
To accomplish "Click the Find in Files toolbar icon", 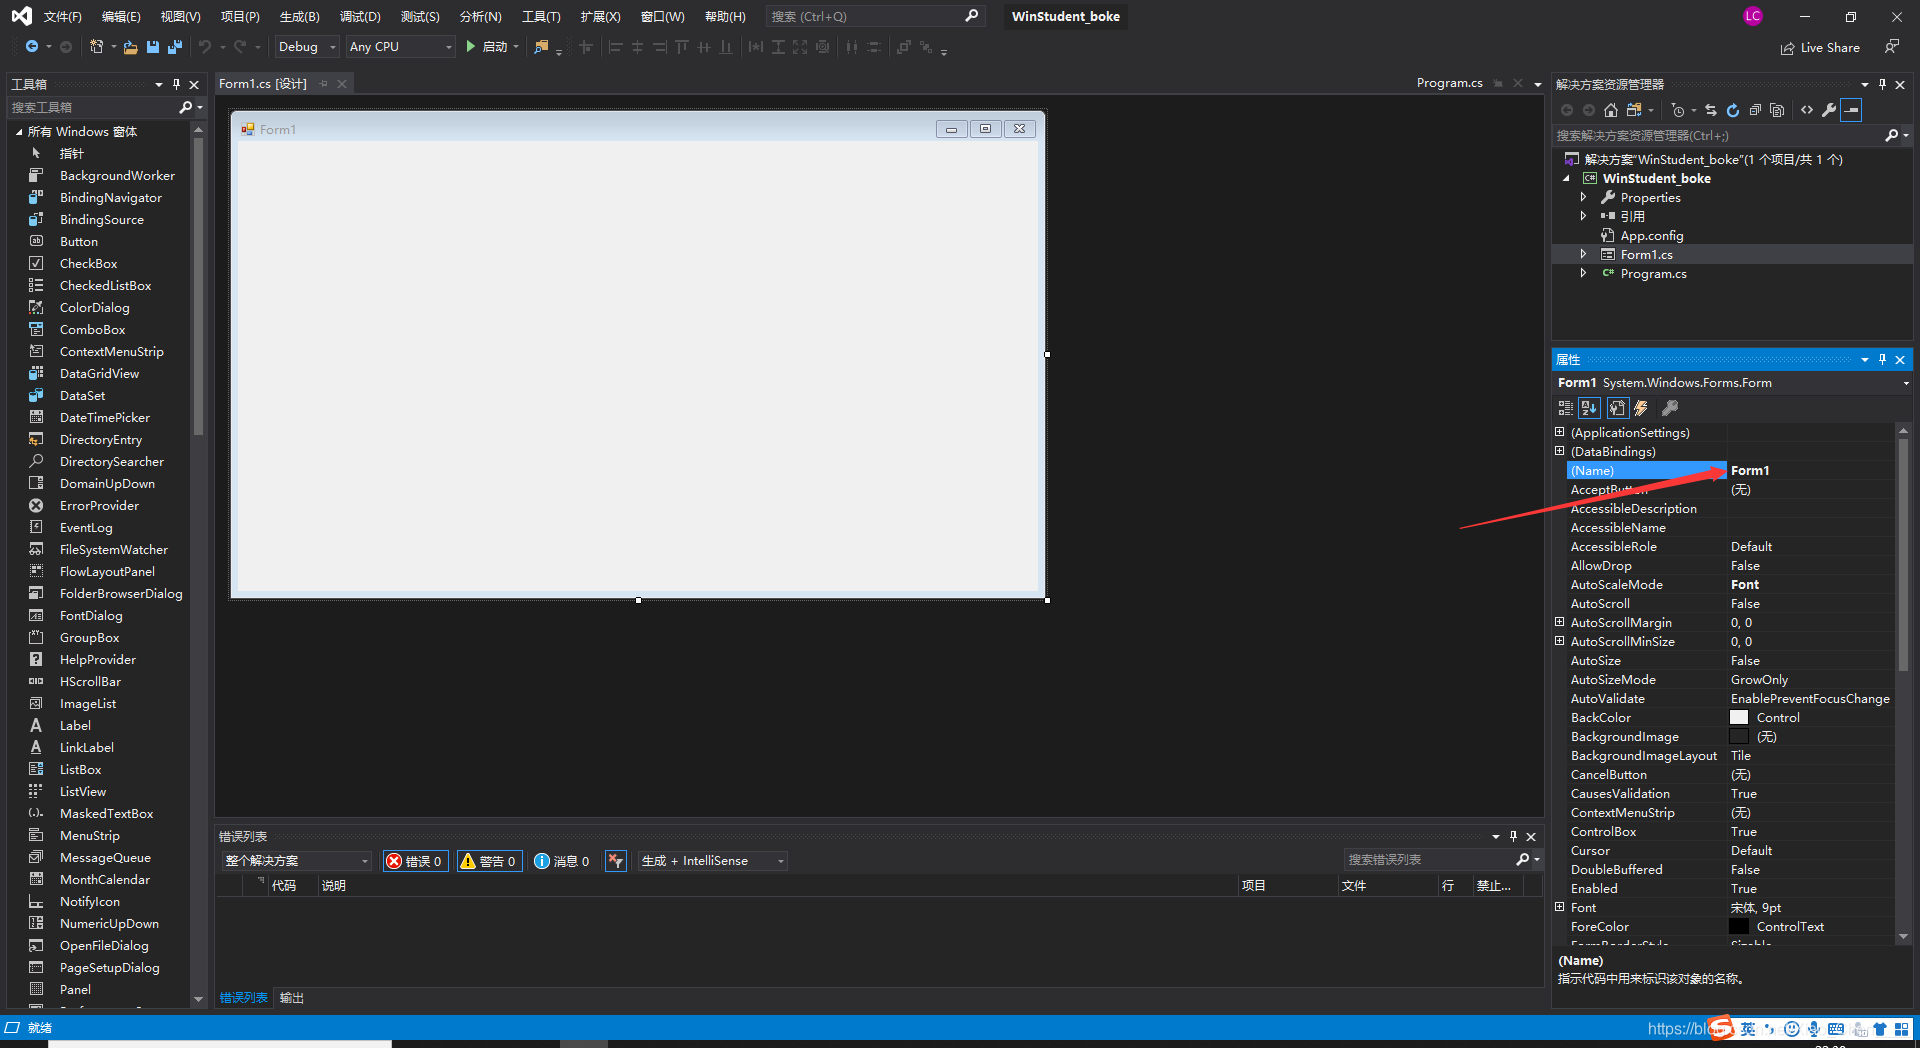I will coord(541,47).
